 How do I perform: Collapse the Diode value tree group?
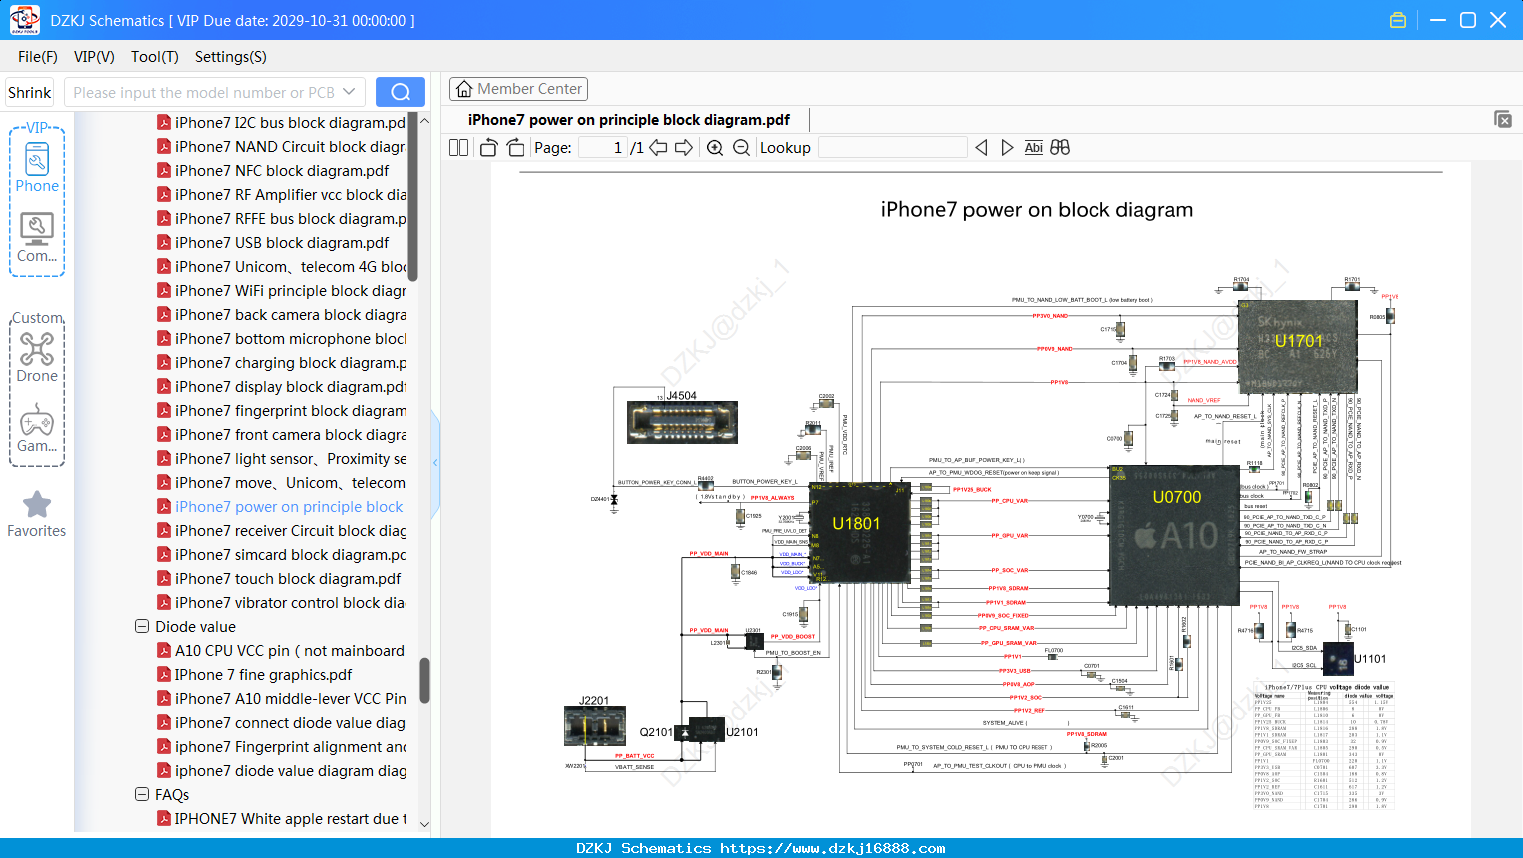point(142,627)
